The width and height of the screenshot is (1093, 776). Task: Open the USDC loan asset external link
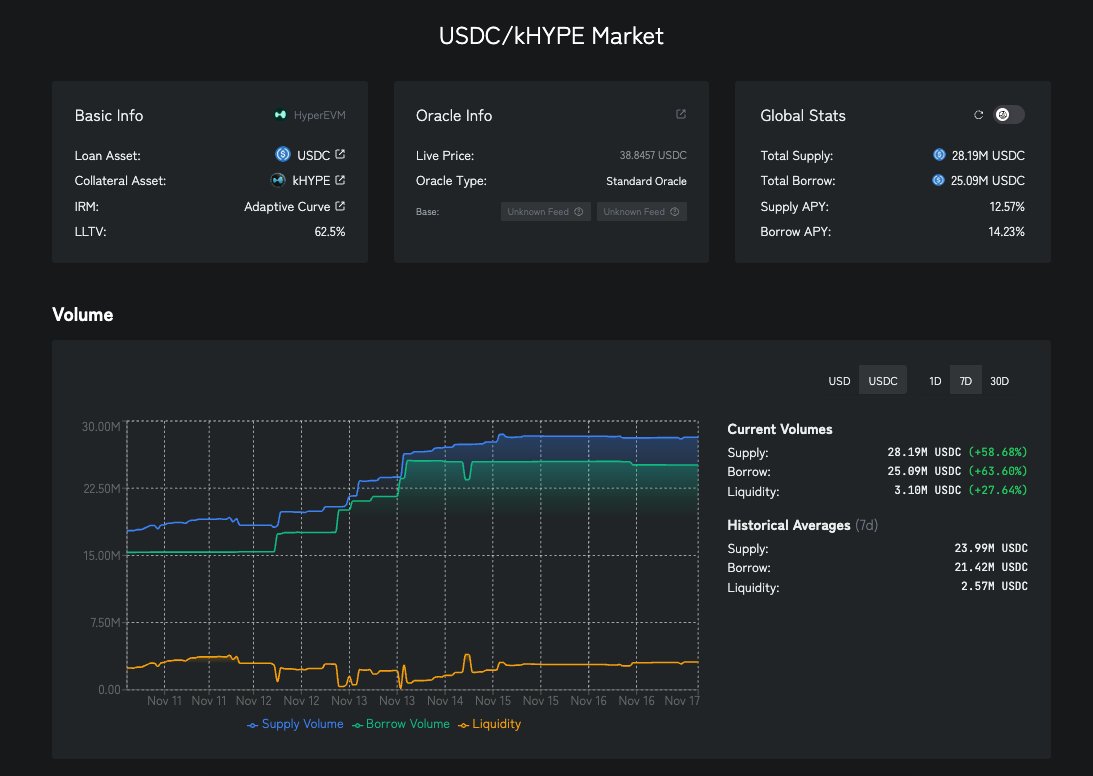340,155
